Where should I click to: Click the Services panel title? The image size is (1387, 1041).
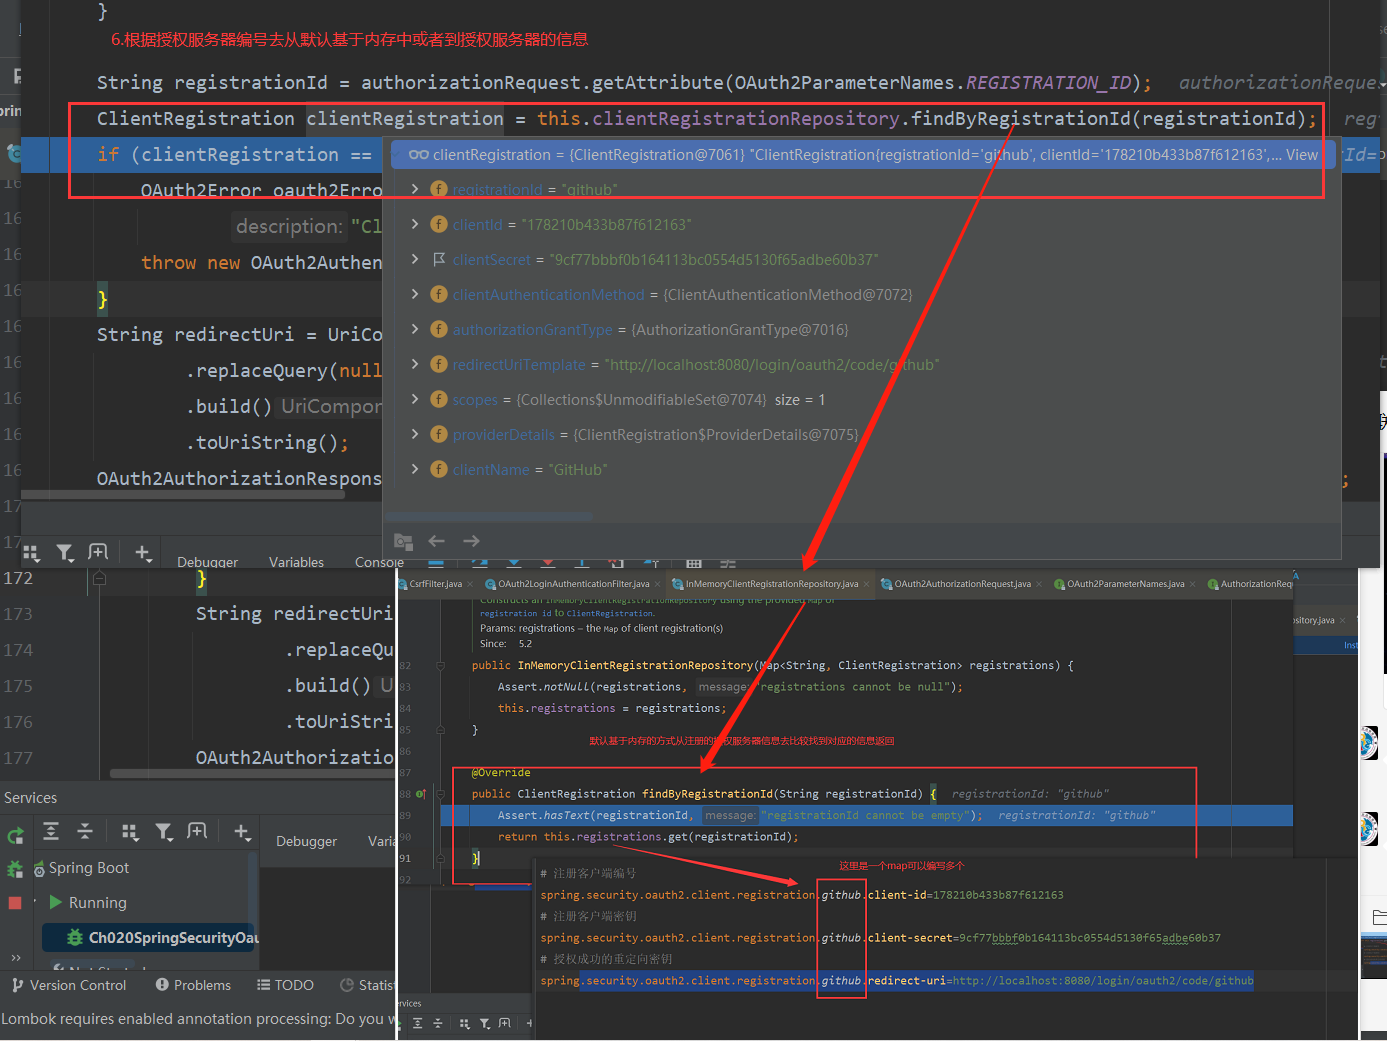coord(30,797)
